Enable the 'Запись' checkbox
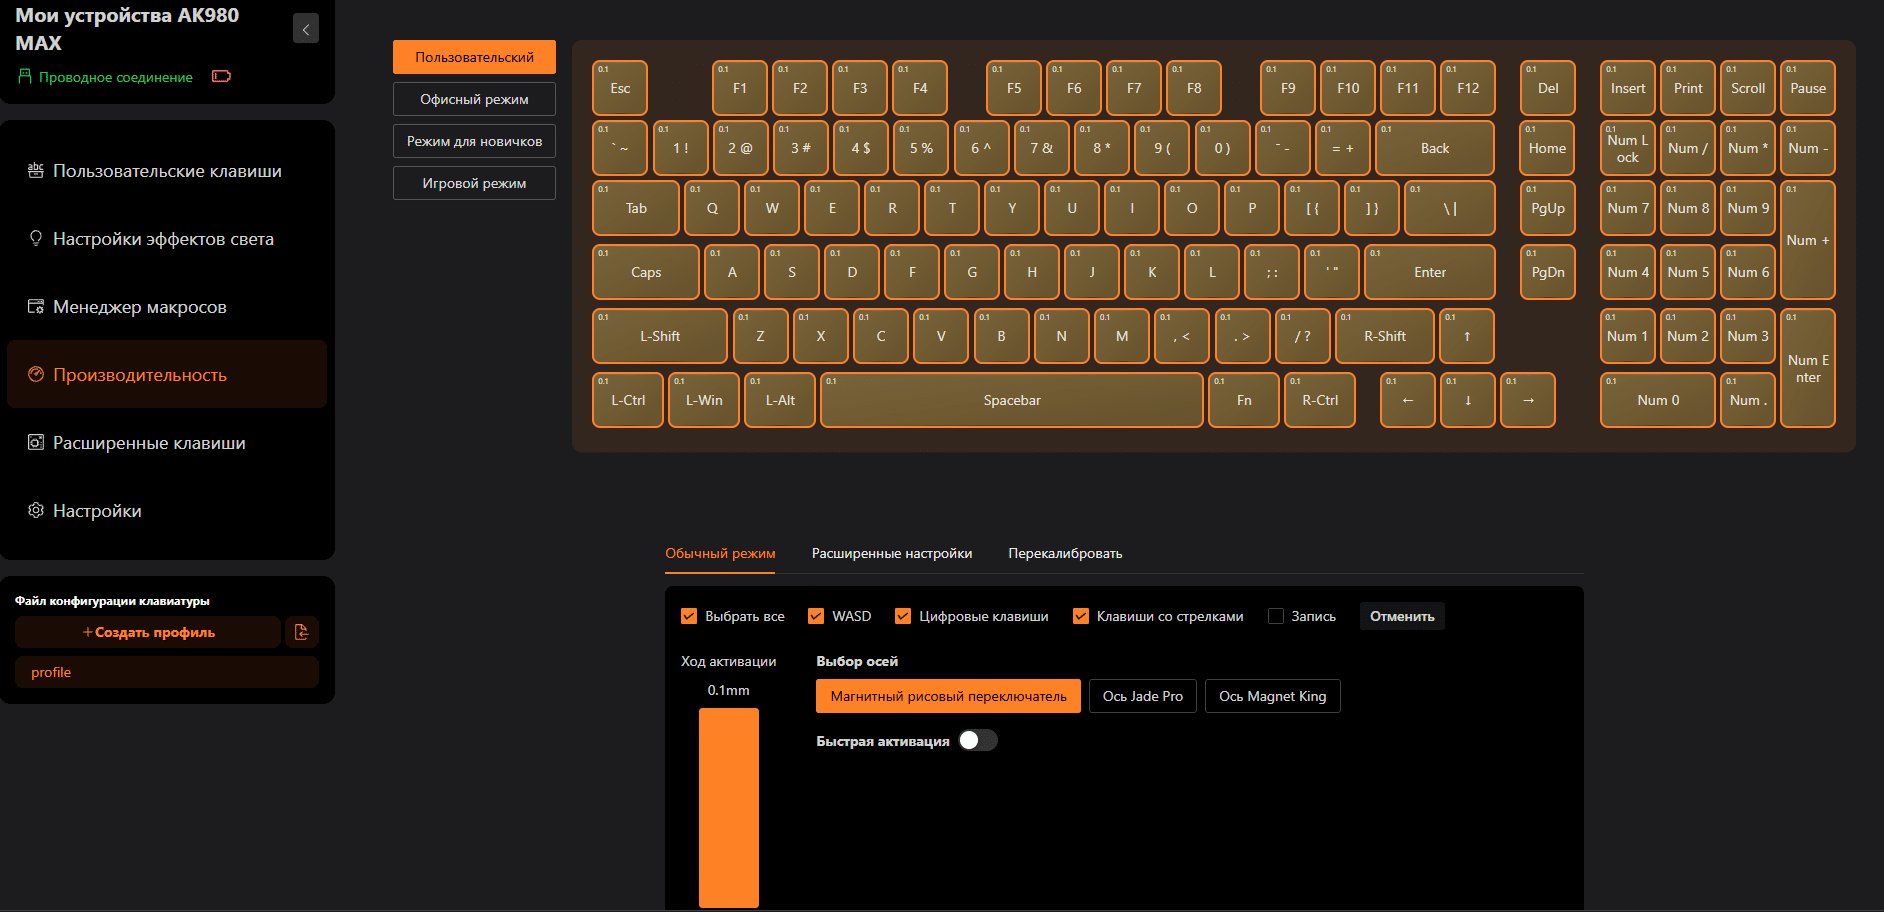This screenshot has height=912, width=1884. point(1276,616)
